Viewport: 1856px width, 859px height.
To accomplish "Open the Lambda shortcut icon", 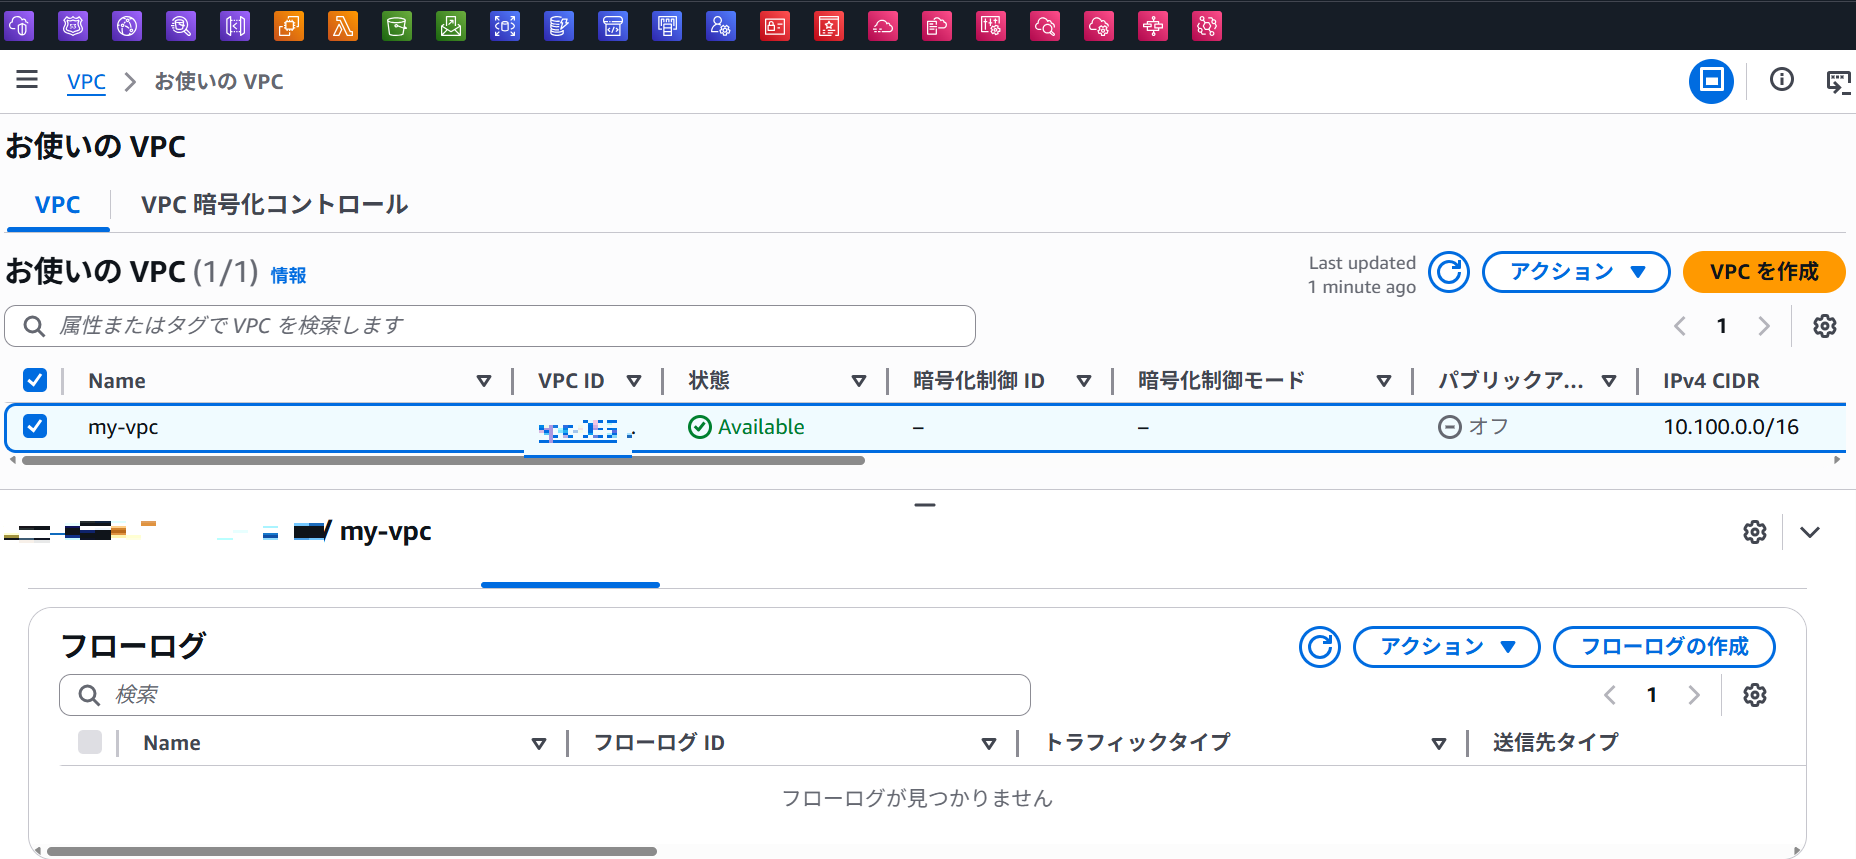I will click(343, 26).
